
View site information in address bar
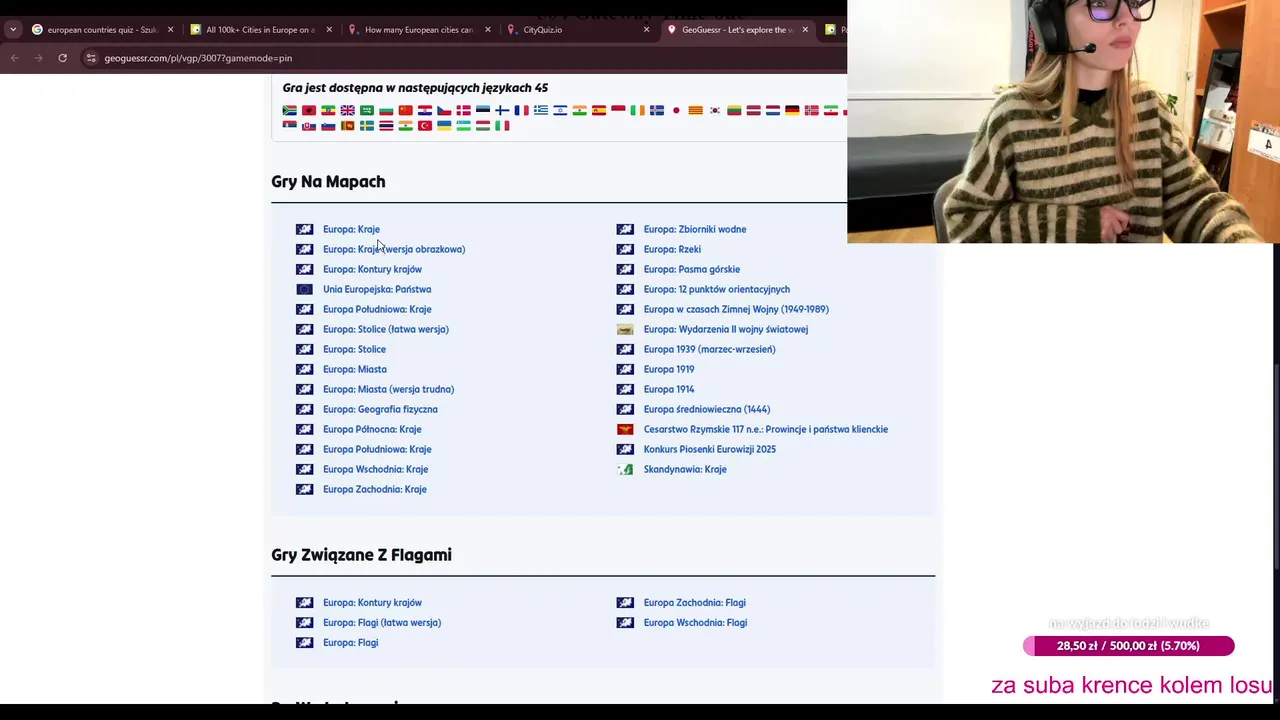tap(92, 58)
